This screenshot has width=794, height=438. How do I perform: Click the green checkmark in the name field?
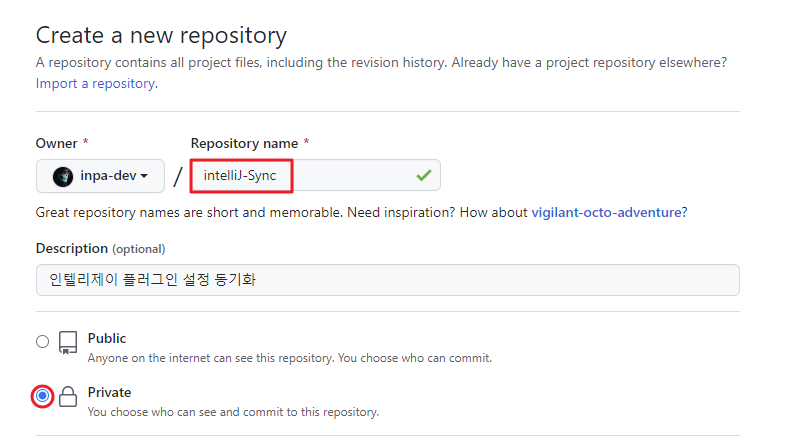tap(423, 176)
